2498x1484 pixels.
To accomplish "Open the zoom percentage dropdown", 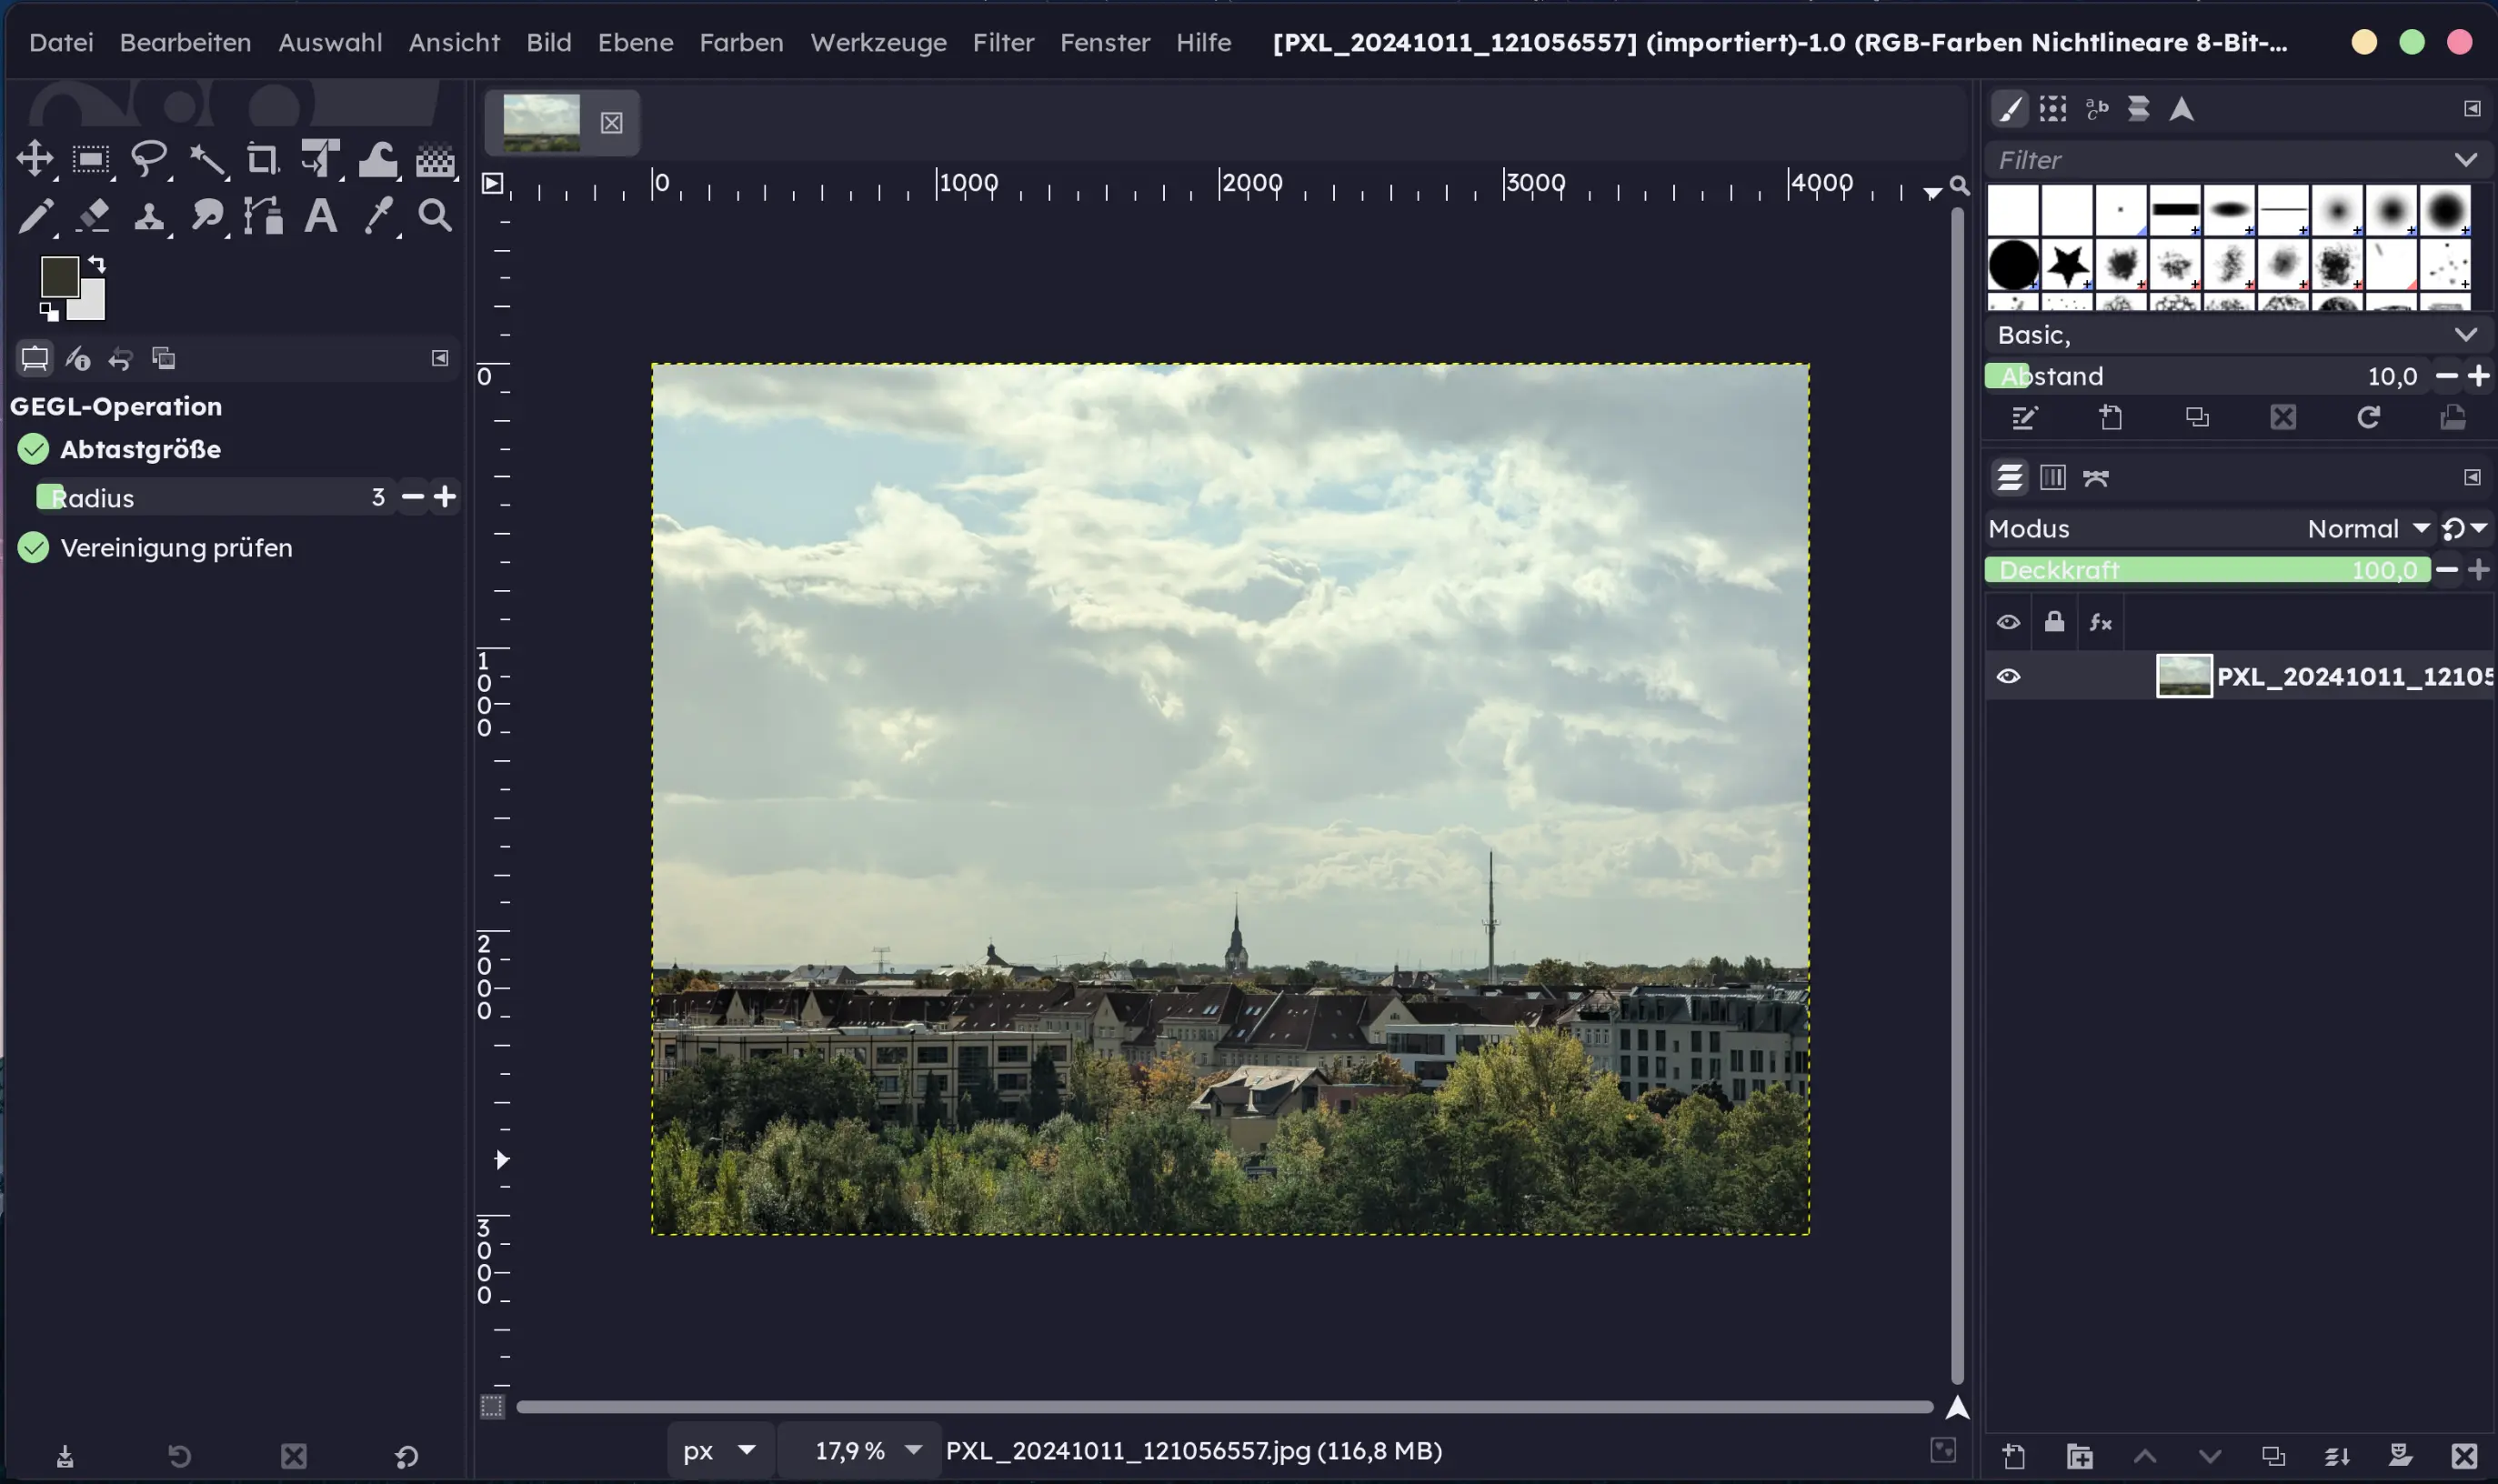I will [x=913, y=1450].
